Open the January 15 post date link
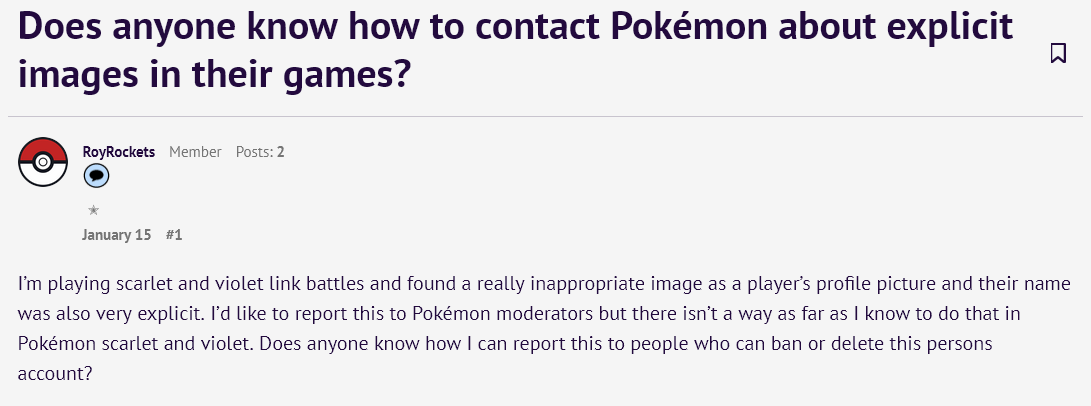 [116, 234]
